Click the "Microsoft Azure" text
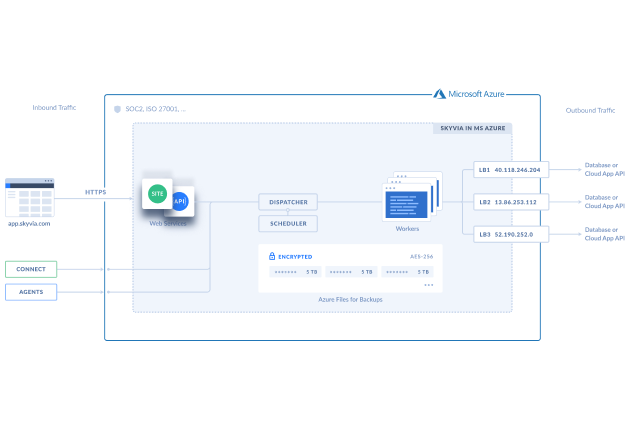The image size is (640, 427). pyautogui.click(x=476, y=94)
